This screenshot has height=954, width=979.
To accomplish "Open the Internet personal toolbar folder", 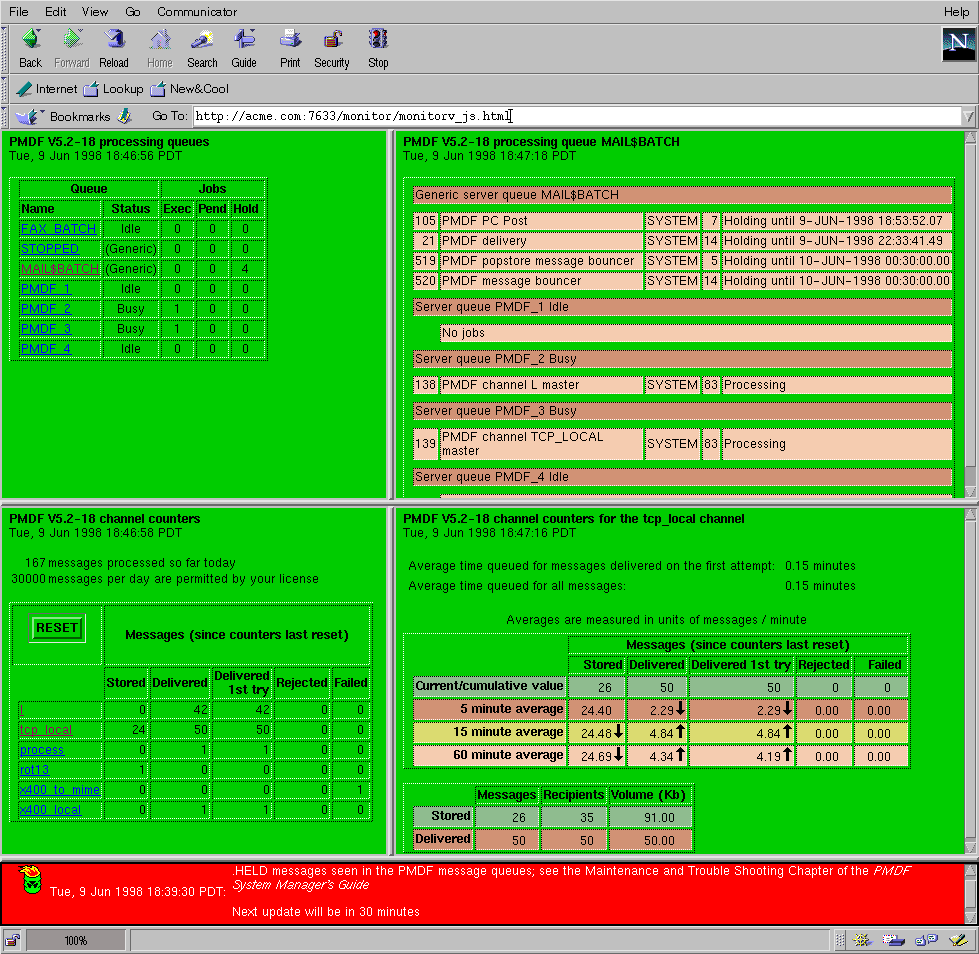I will (47, 89).
